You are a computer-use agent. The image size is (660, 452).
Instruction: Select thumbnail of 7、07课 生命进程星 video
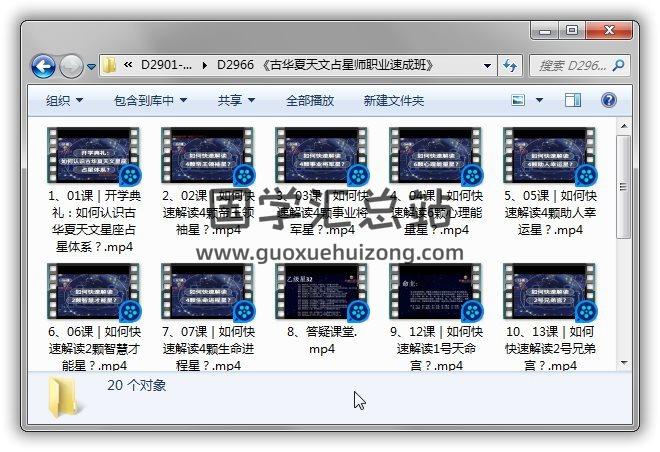pos(208,292)
